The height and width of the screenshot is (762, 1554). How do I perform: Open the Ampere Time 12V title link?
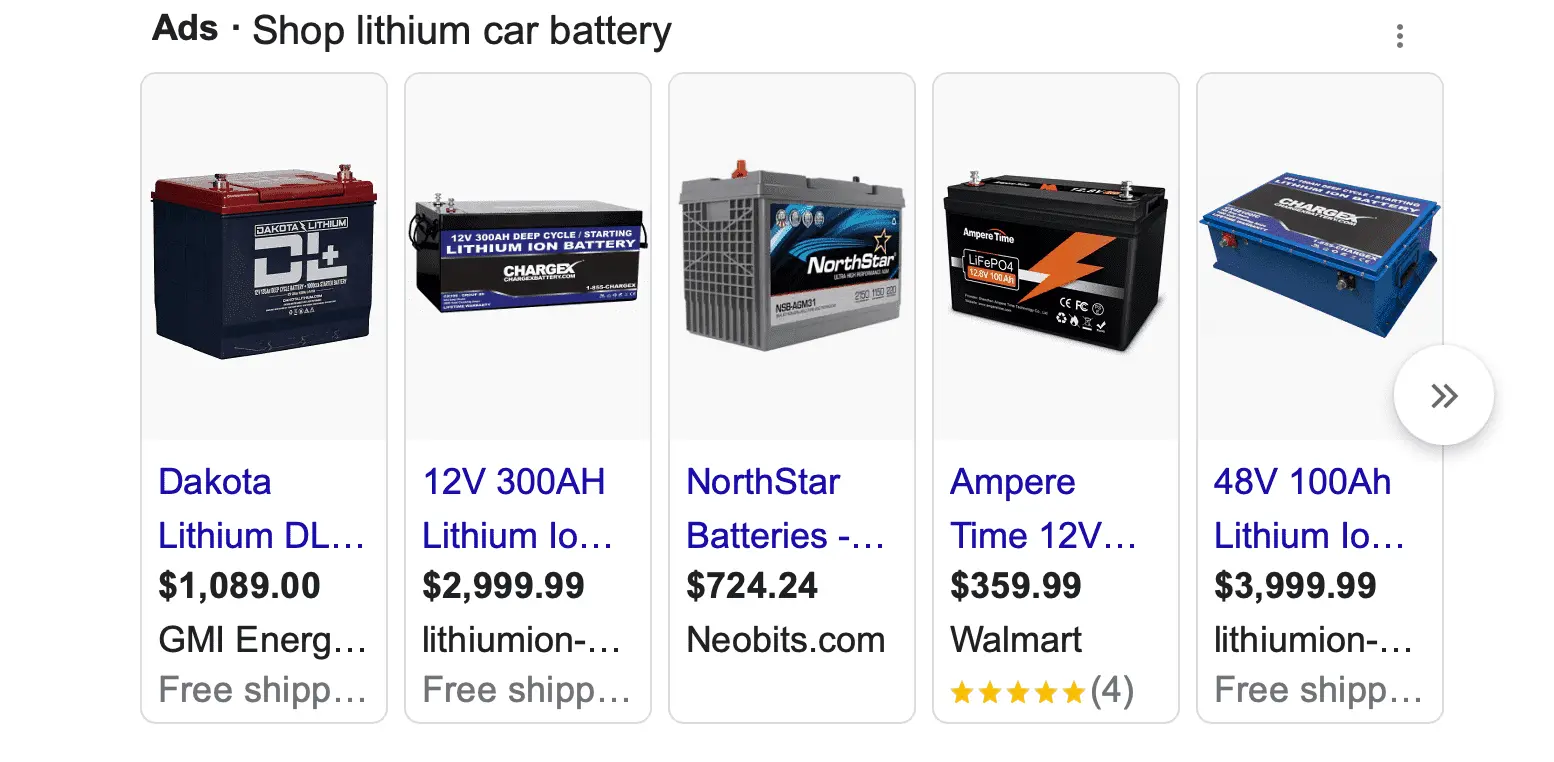pos(1043,509)
